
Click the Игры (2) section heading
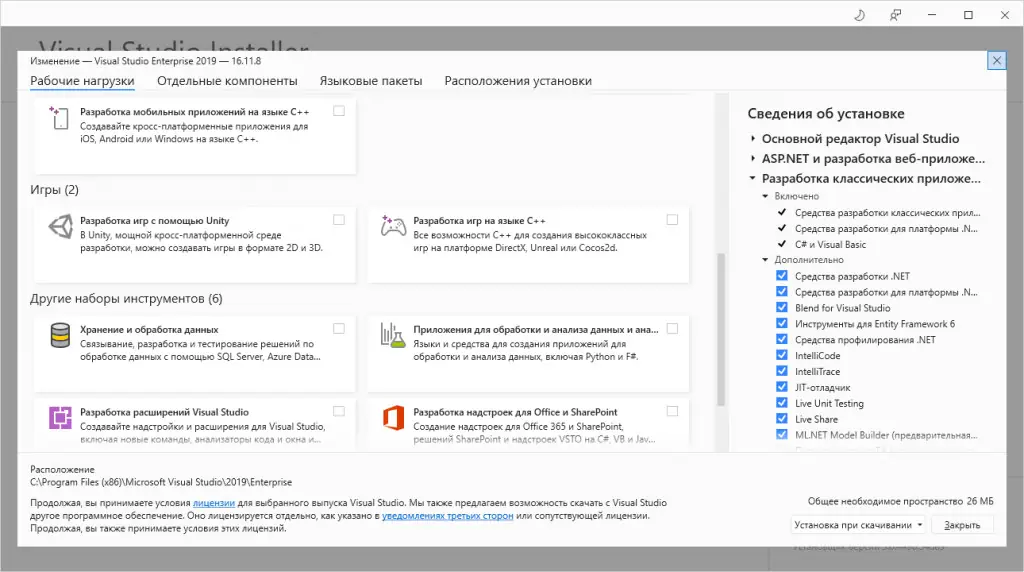(54, 190)
